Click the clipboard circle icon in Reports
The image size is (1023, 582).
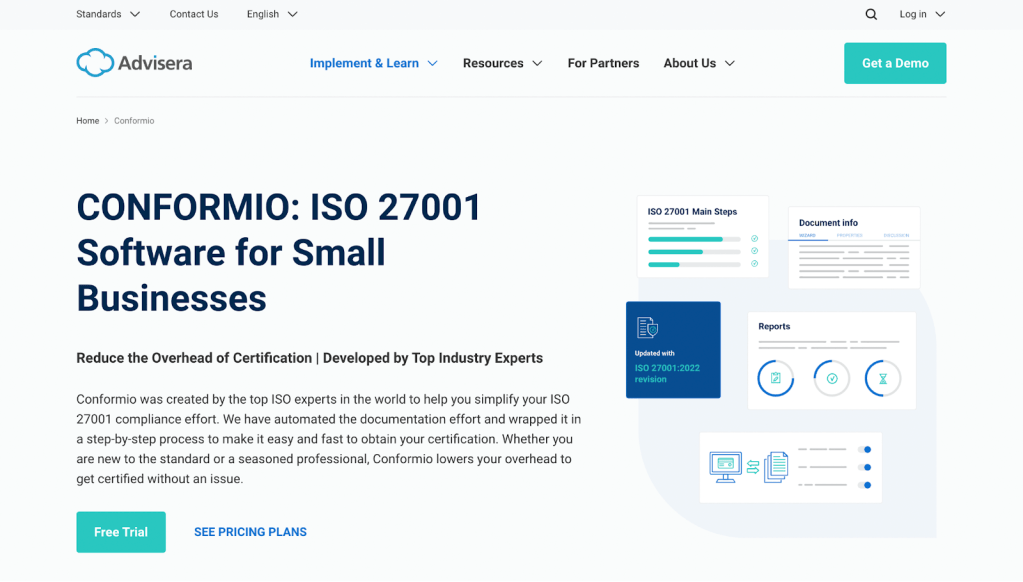click(x=775, y=378)
